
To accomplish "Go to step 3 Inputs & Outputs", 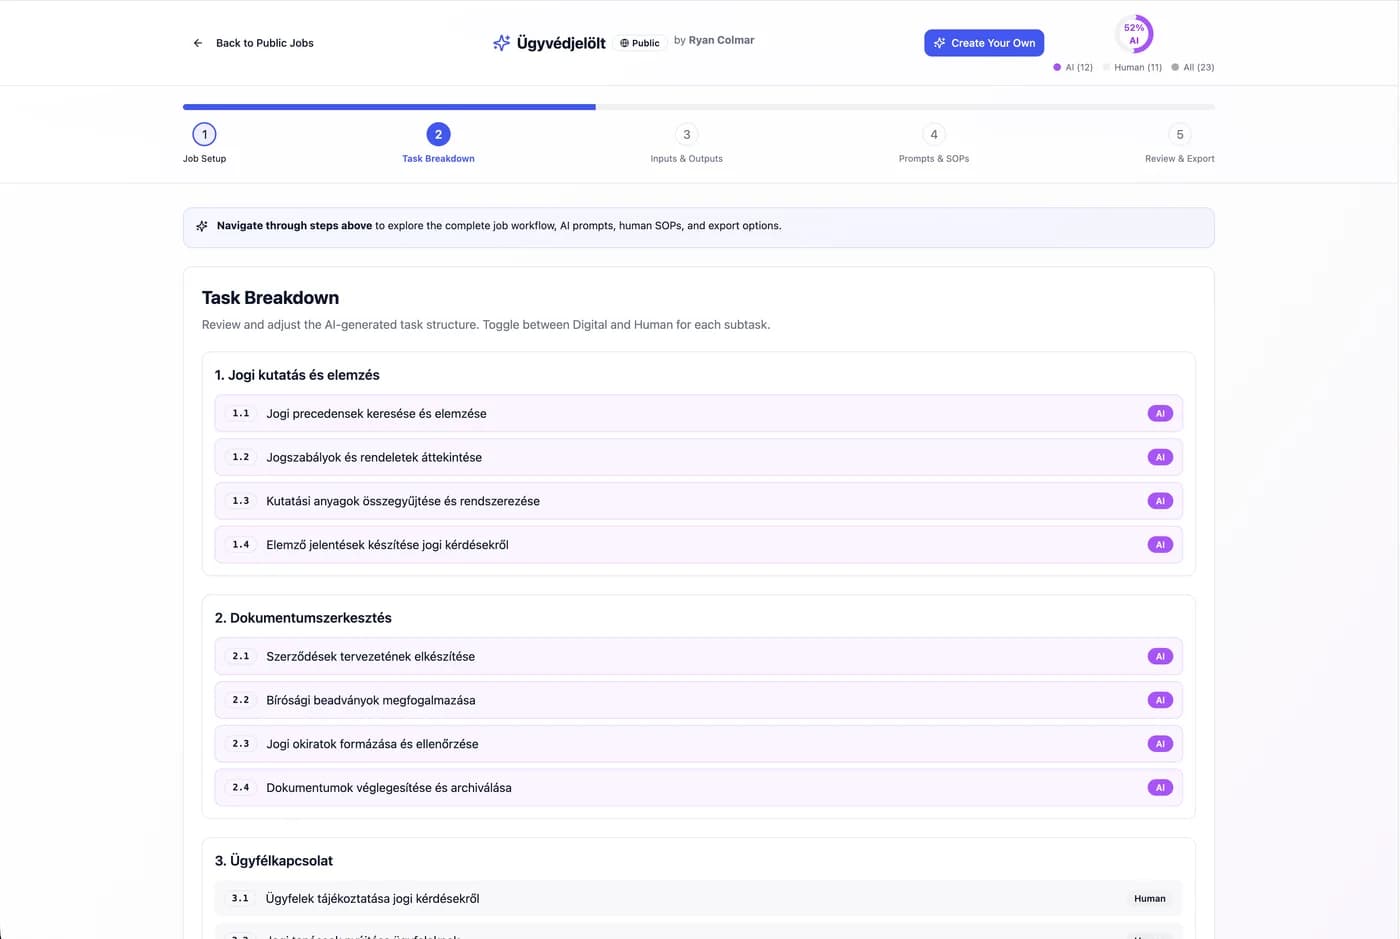I will (x=686, y=143).
